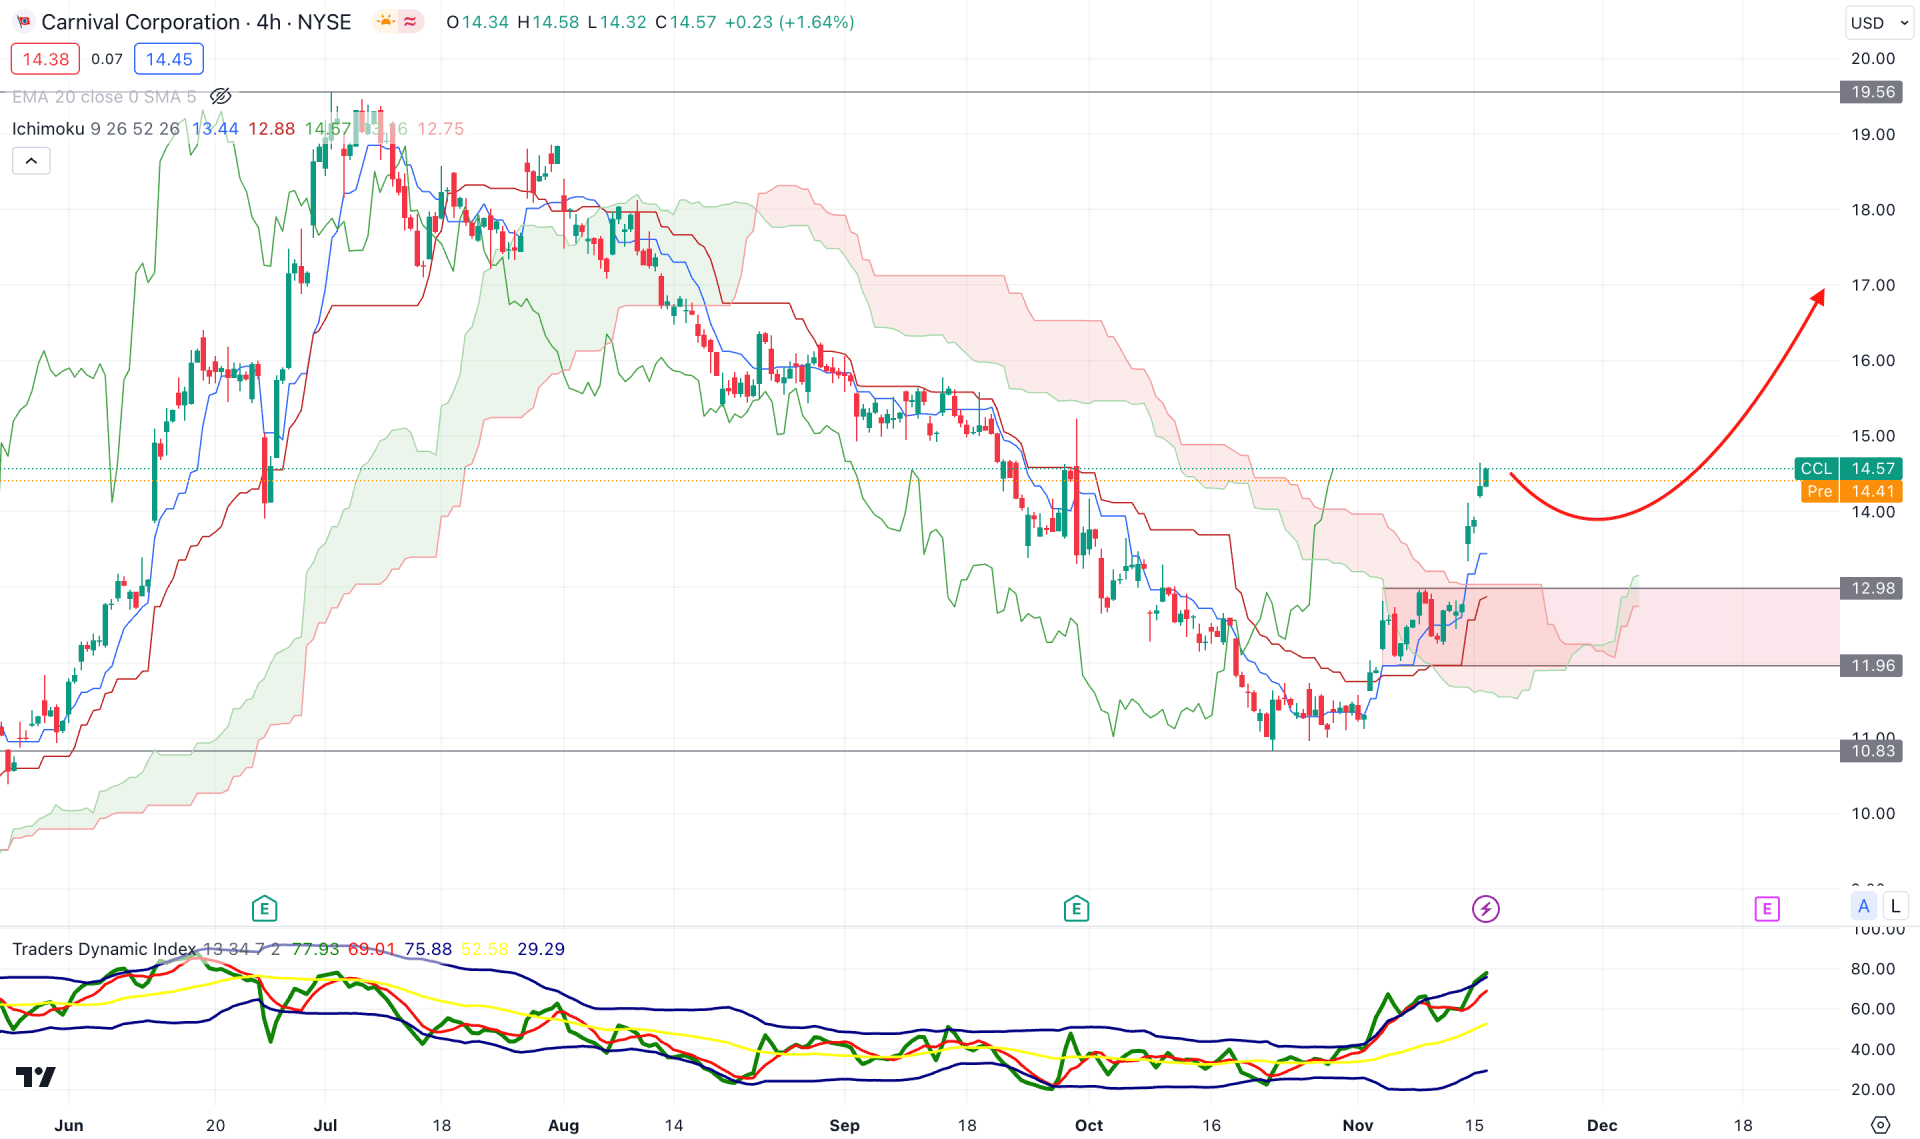The width and height of the screenshot is (1920, 1139).
Task: Click the Pre 14.41 pre-market label
Action: (x=1851, y=491)
